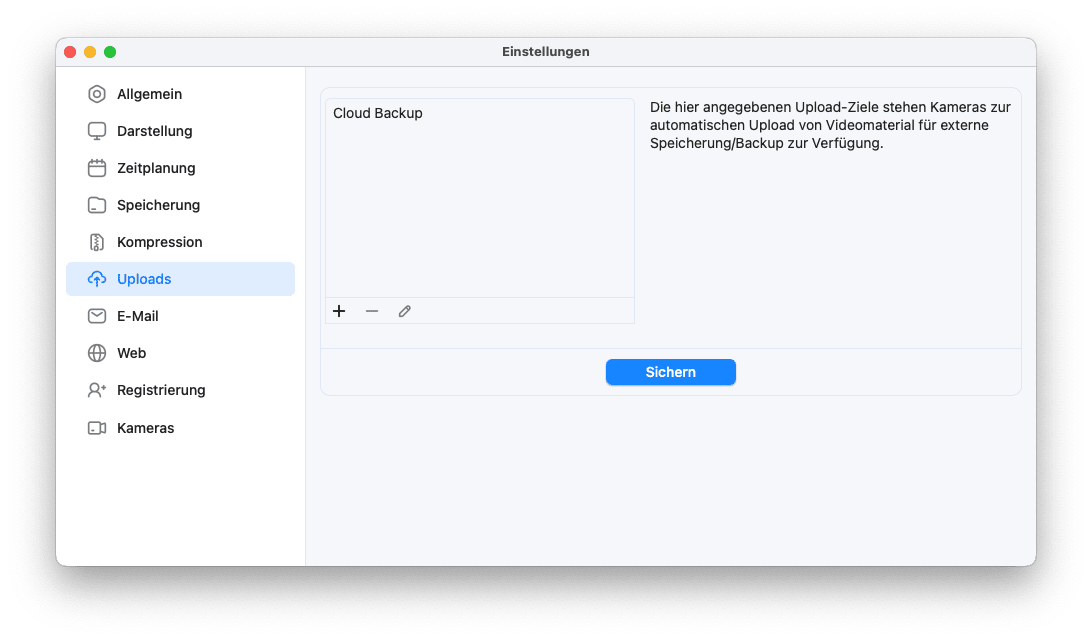This screenshot has width=1092, height=640.
Task: Switch to the Kameras section
Action: [x=145, y=427]
